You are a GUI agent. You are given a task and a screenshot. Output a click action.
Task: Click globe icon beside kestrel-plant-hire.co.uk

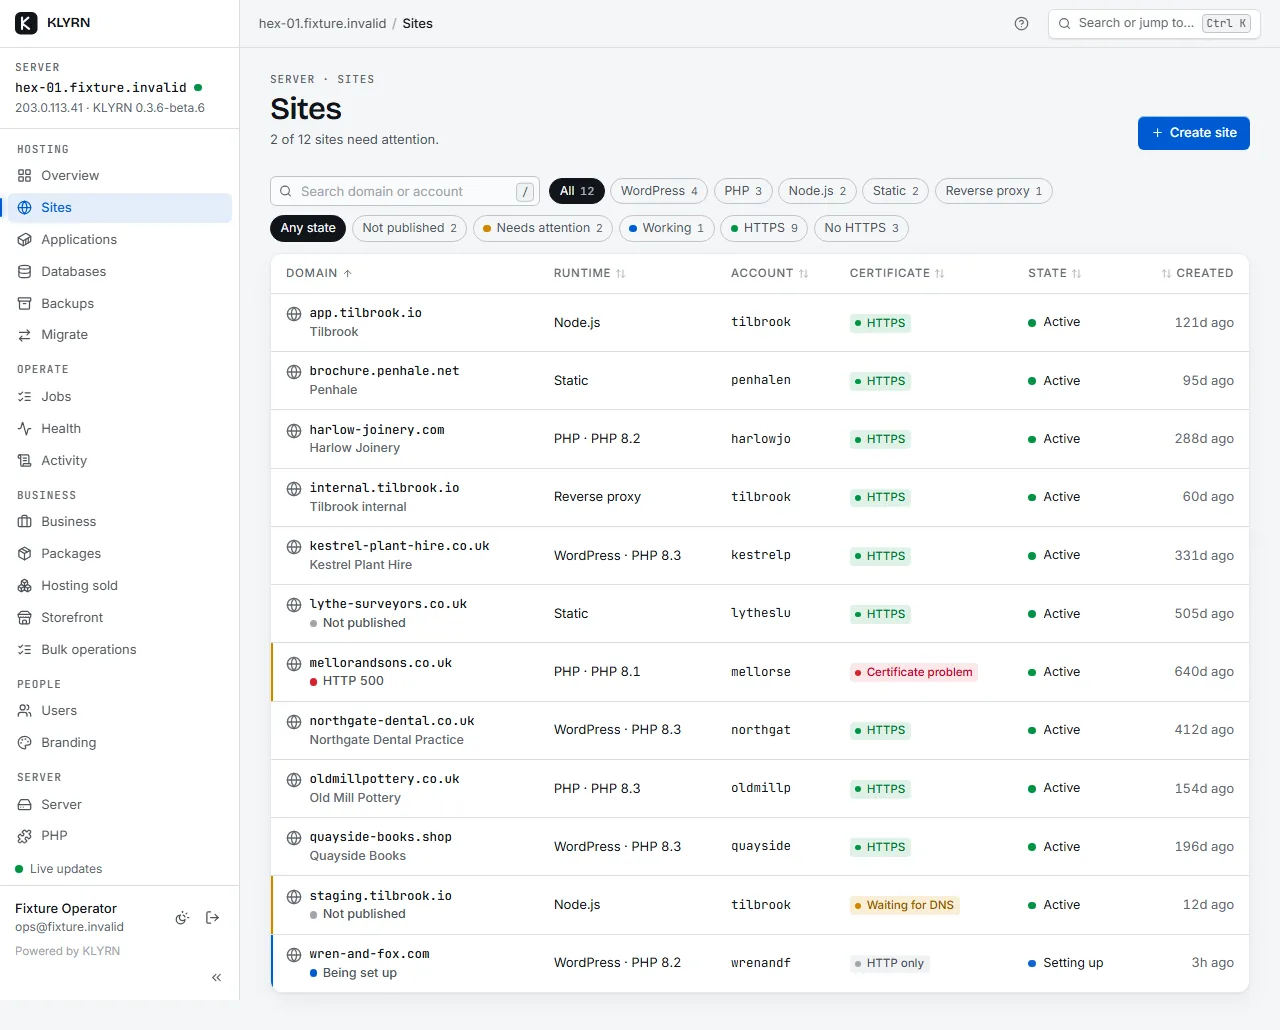click(x=294, y=547)
